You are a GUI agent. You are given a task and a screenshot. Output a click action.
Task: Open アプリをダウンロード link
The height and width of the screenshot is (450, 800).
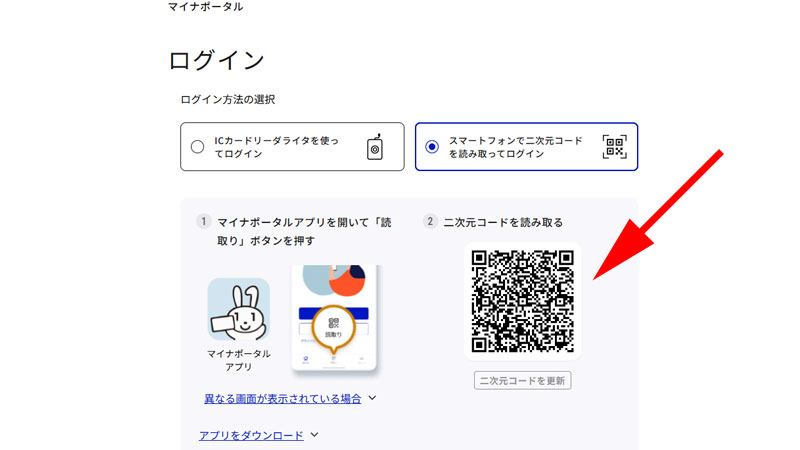coord(251,435)
